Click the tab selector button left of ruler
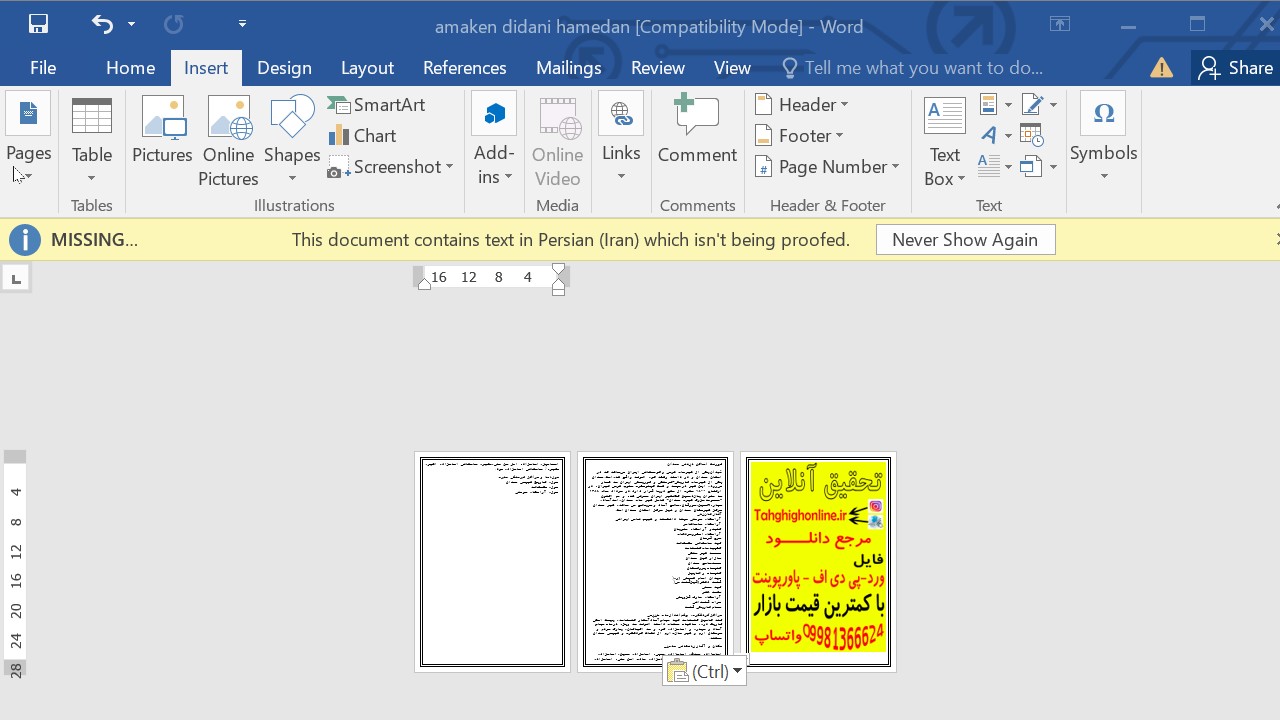The image size is (1280, 720). 16,278
